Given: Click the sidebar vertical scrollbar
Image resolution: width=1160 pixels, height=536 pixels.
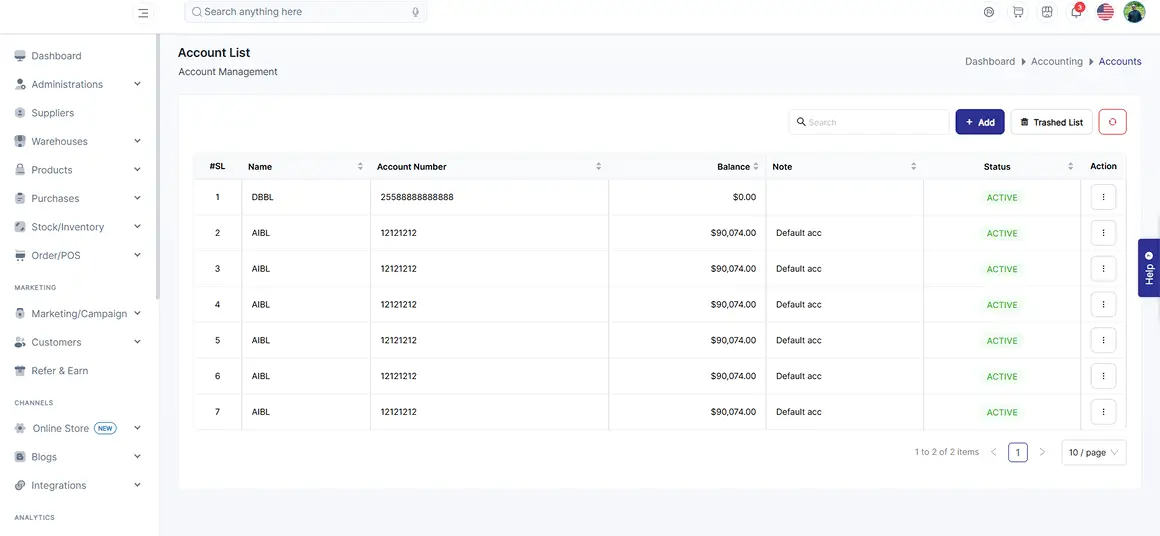Looking at the screenshot, I should 158,166.
